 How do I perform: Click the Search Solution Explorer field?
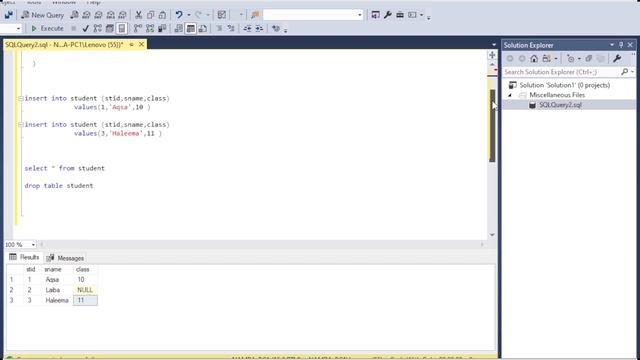tap(561, 72)
